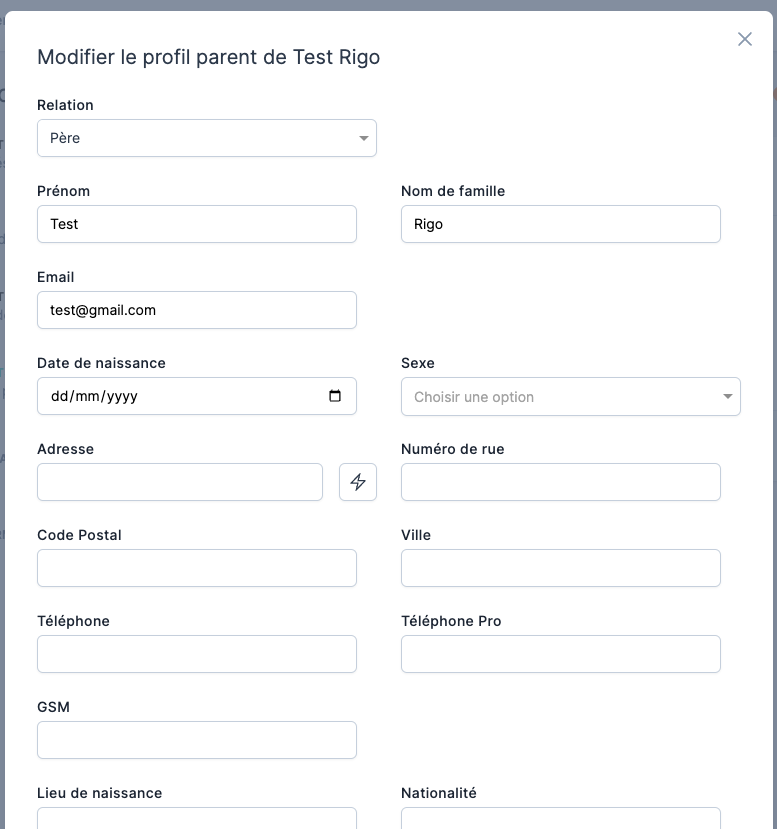Focus the Nationalité input field
777x829 pixels.
click(560, 818)
